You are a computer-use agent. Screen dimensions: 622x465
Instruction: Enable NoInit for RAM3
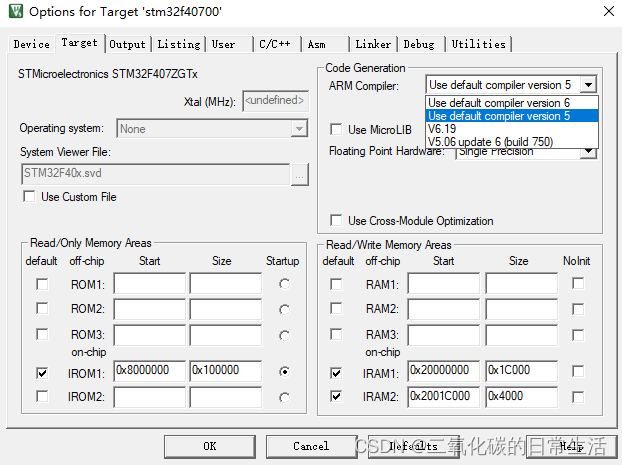click(578, 335)
